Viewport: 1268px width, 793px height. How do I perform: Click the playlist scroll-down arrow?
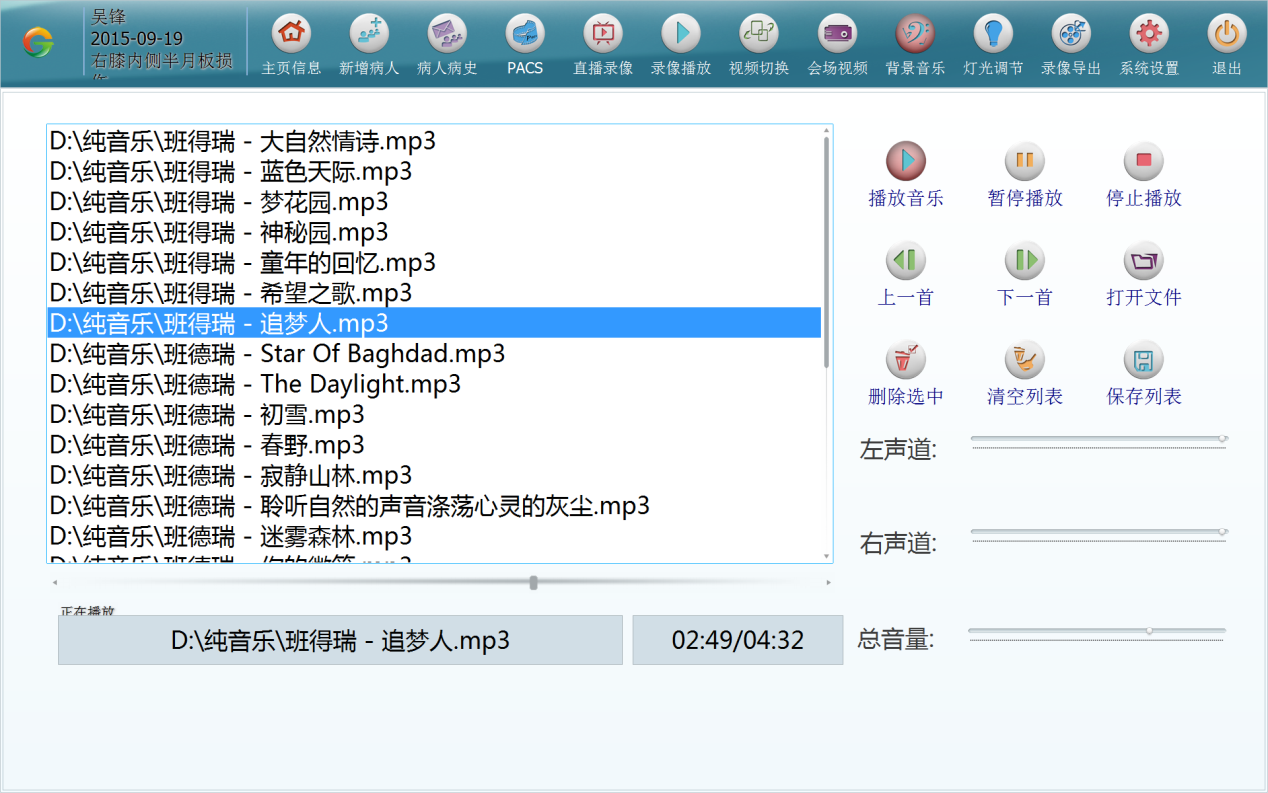827,556
